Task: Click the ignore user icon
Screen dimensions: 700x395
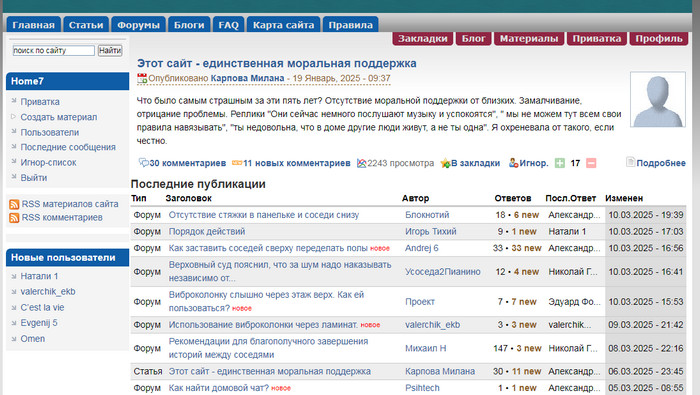Action: (x=513, y=163)
